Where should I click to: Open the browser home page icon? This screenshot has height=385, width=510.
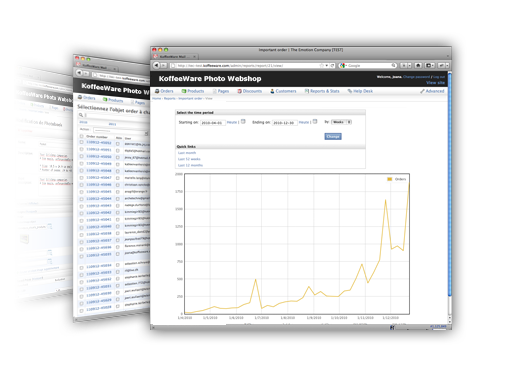418,66
